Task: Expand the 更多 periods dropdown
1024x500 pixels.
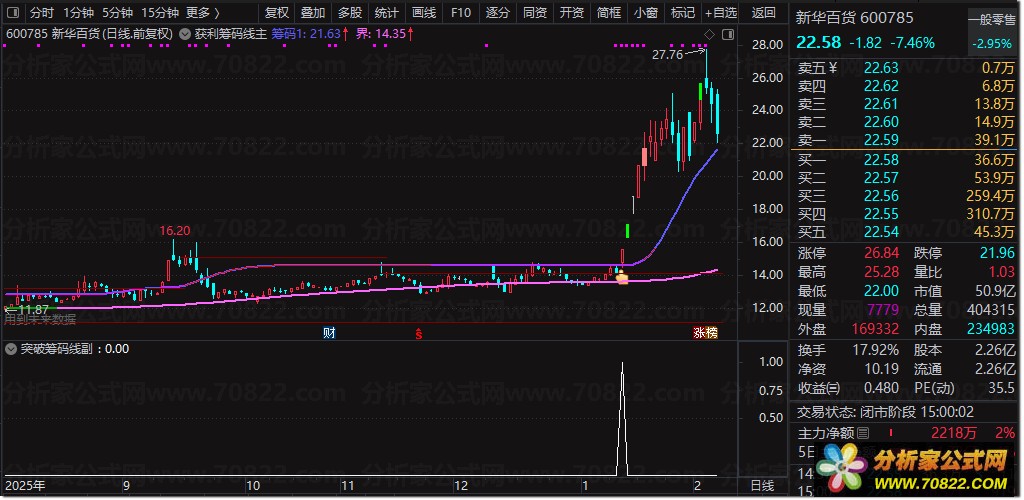Action: pos(202,12)
